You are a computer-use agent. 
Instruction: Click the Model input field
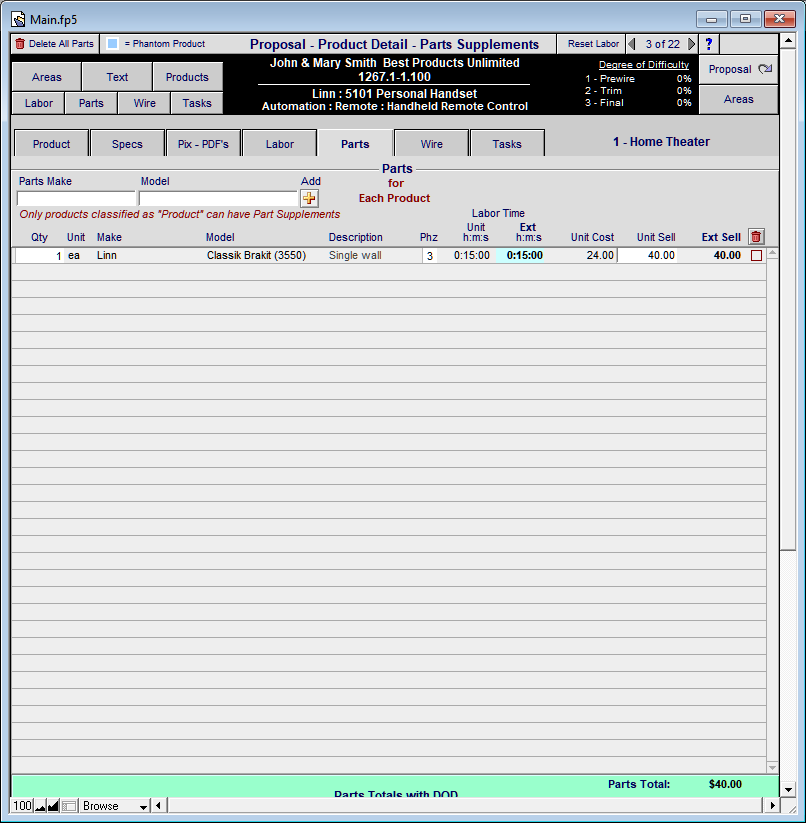click(x=218, y=199)
